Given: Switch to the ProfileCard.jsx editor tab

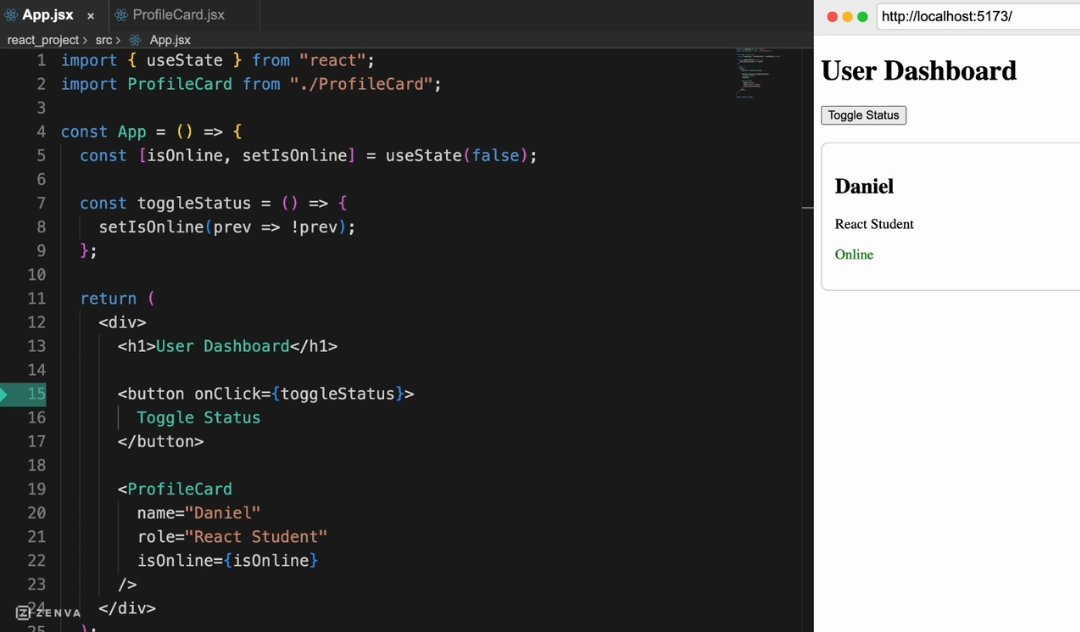Looking at the screenshot, I should (178, 14).
